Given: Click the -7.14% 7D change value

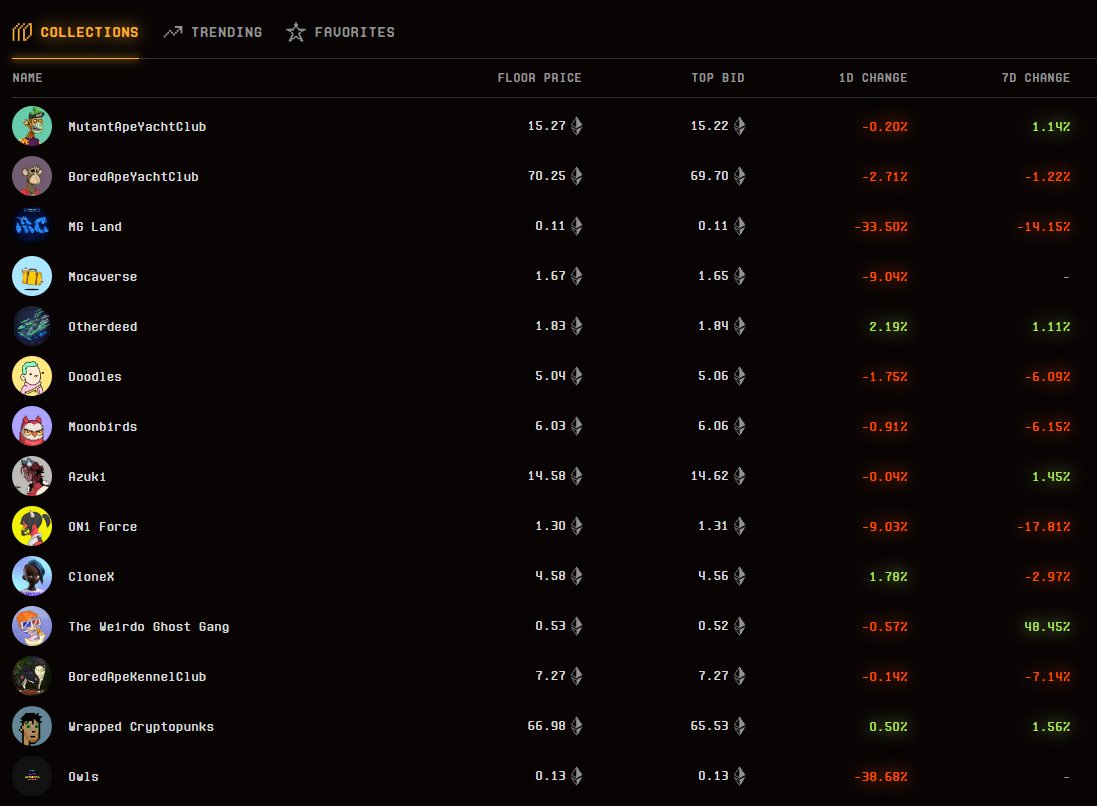Looking at the screenshot, I should (x=1047, y=677).
